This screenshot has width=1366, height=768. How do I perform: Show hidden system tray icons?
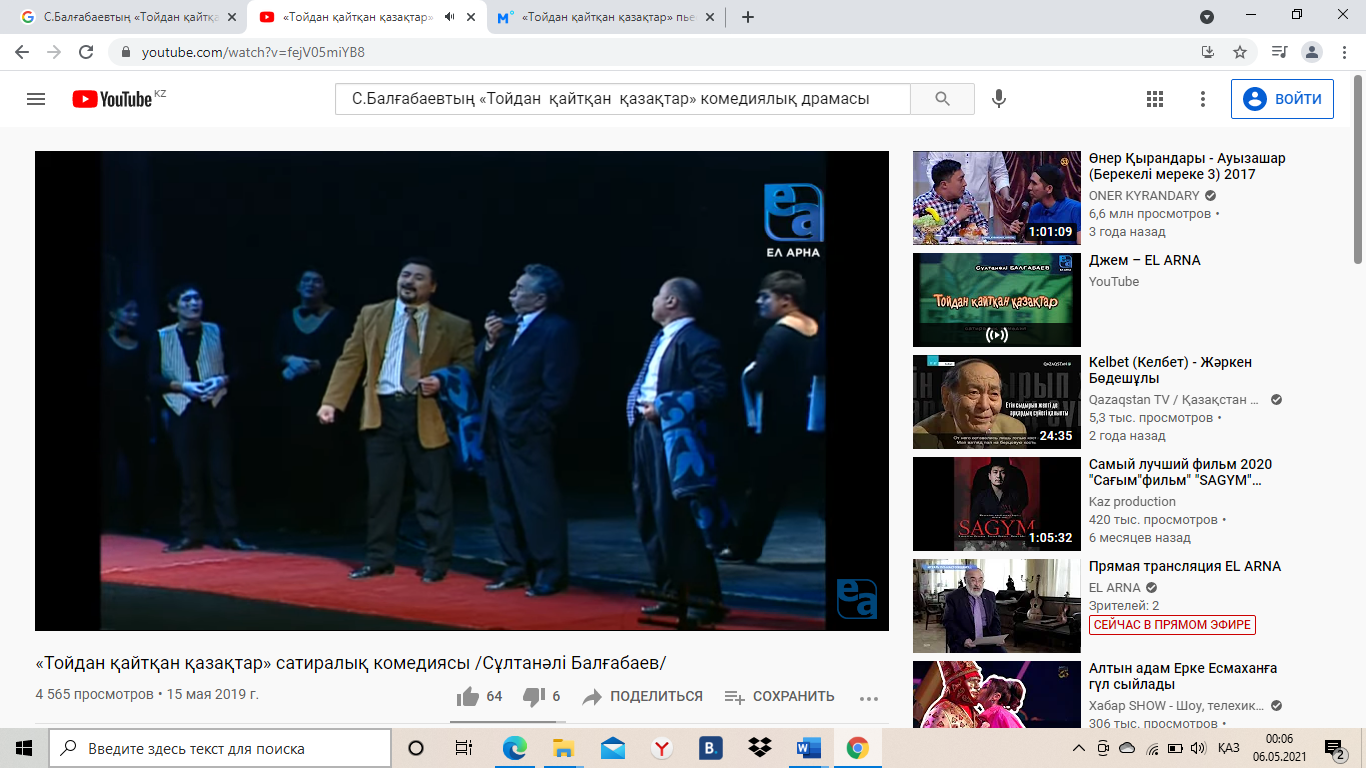point(1078,748)
